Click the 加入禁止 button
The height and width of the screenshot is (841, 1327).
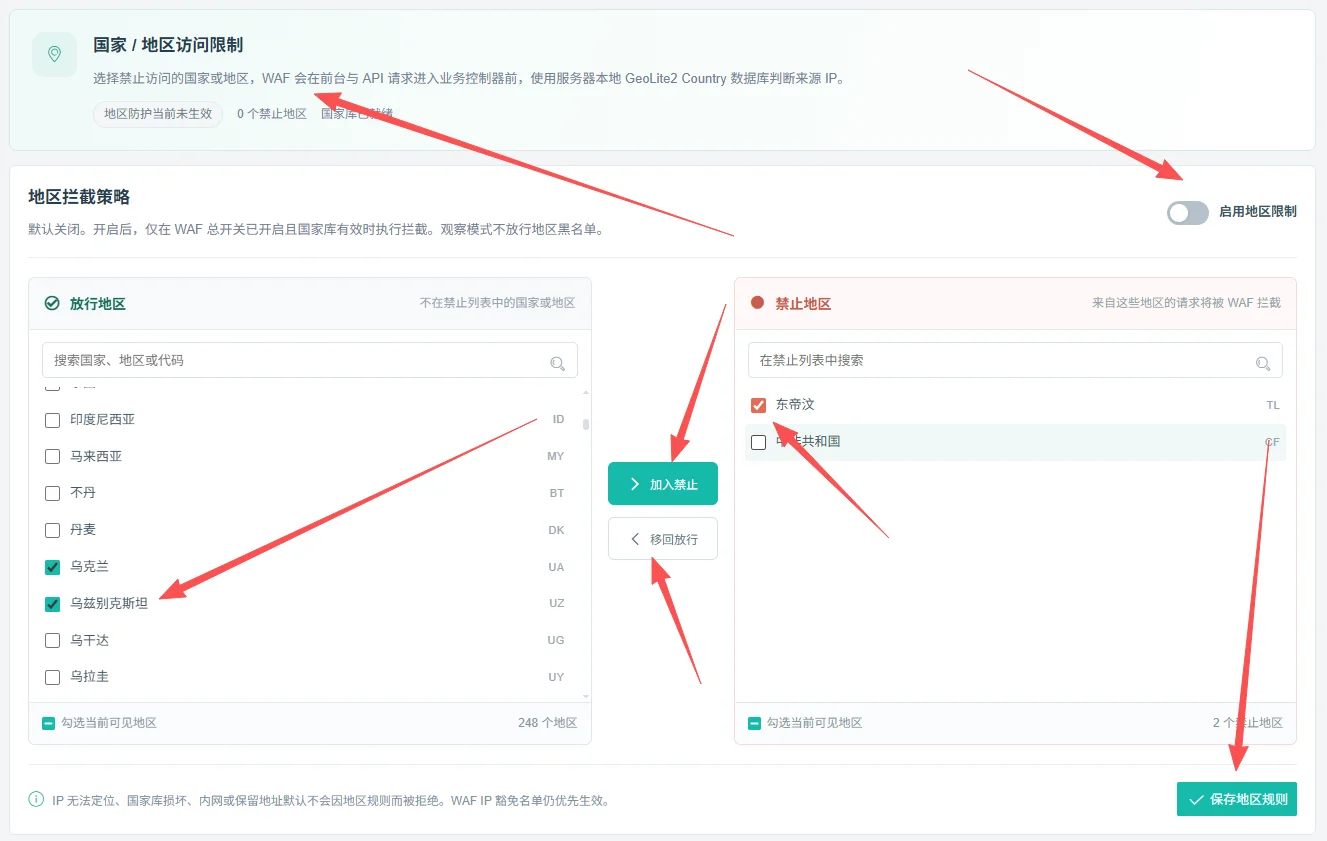[x=663, y=484]
